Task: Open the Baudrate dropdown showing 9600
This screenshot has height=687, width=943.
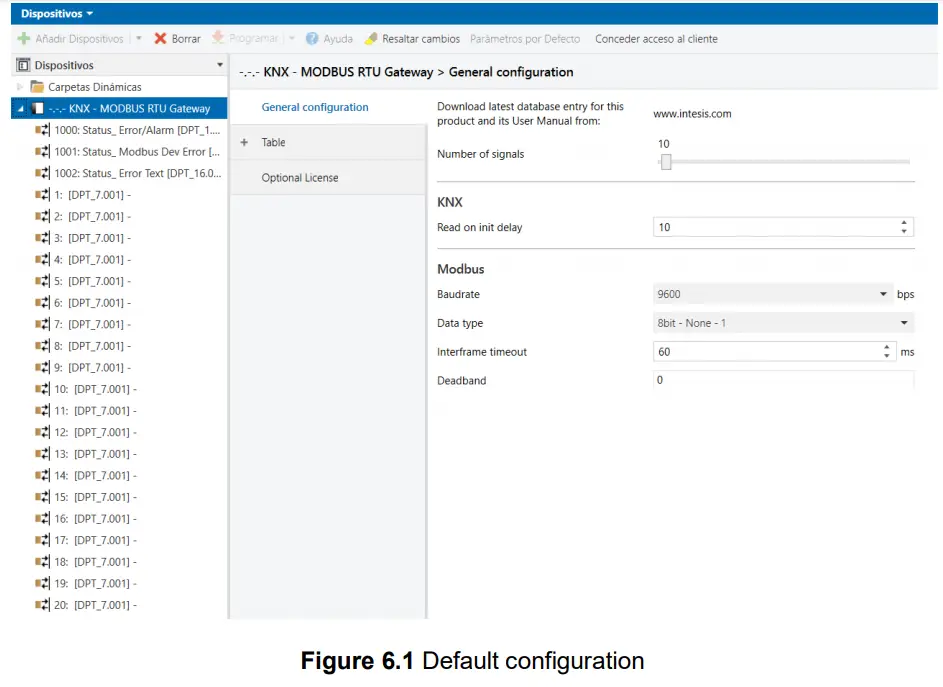Action: (x=884, y=294)
